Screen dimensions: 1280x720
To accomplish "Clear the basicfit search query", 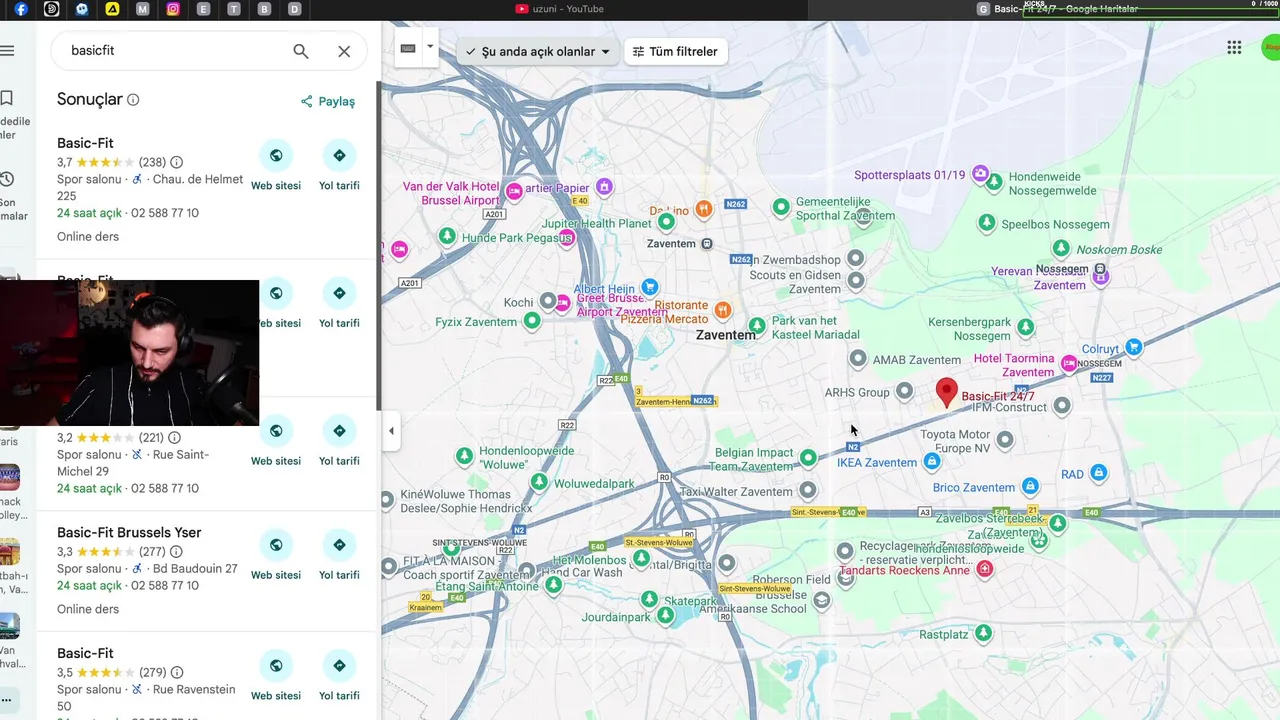I will (x=344, y=51).
